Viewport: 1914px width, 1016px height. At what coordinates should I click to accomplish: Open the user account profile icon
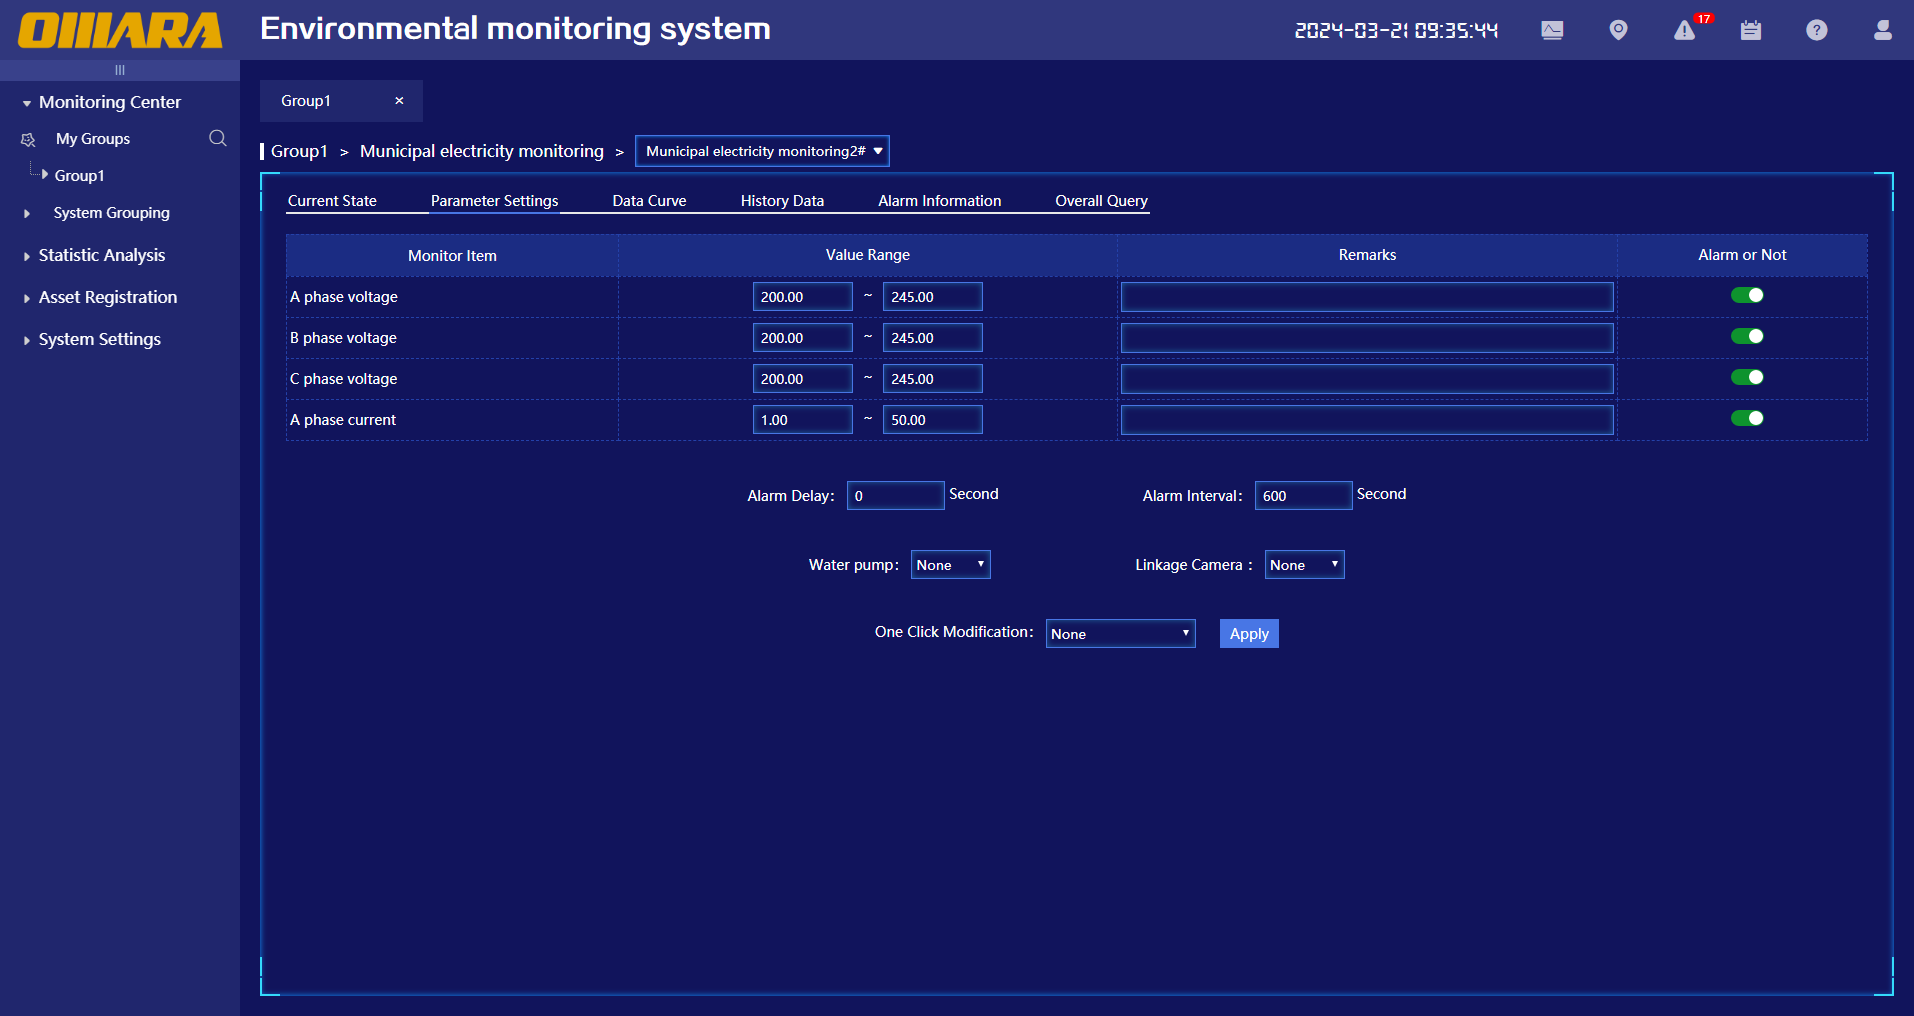click(1882, 30)
